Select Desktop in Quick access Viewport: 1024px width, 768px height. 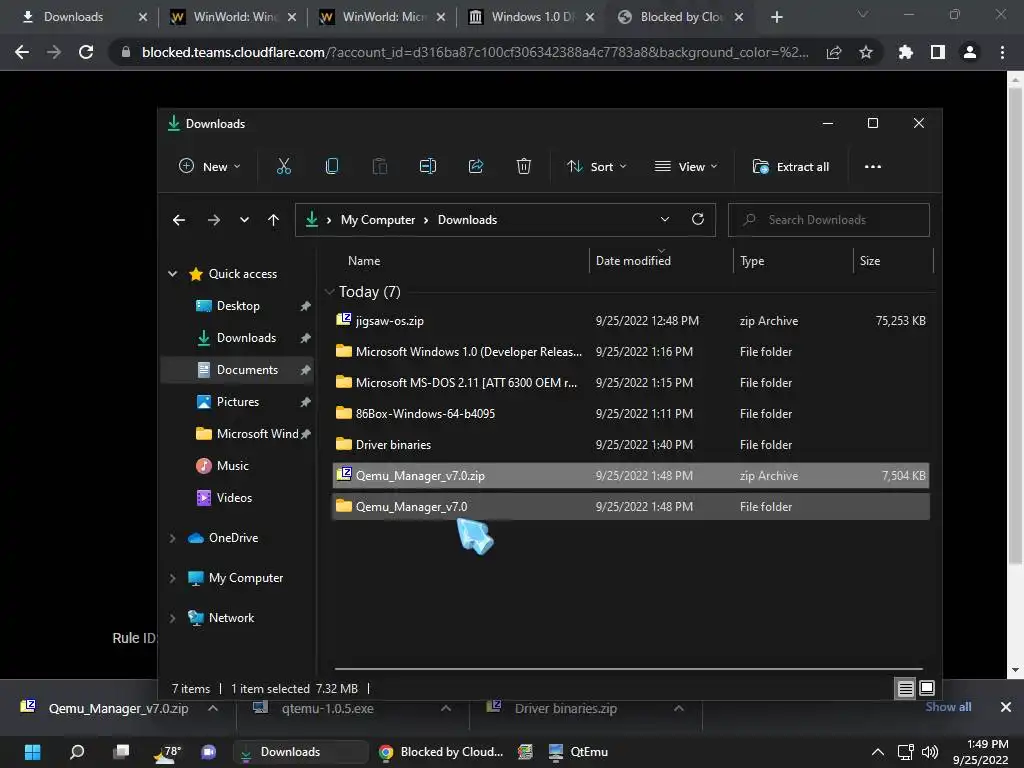point(238,306)
